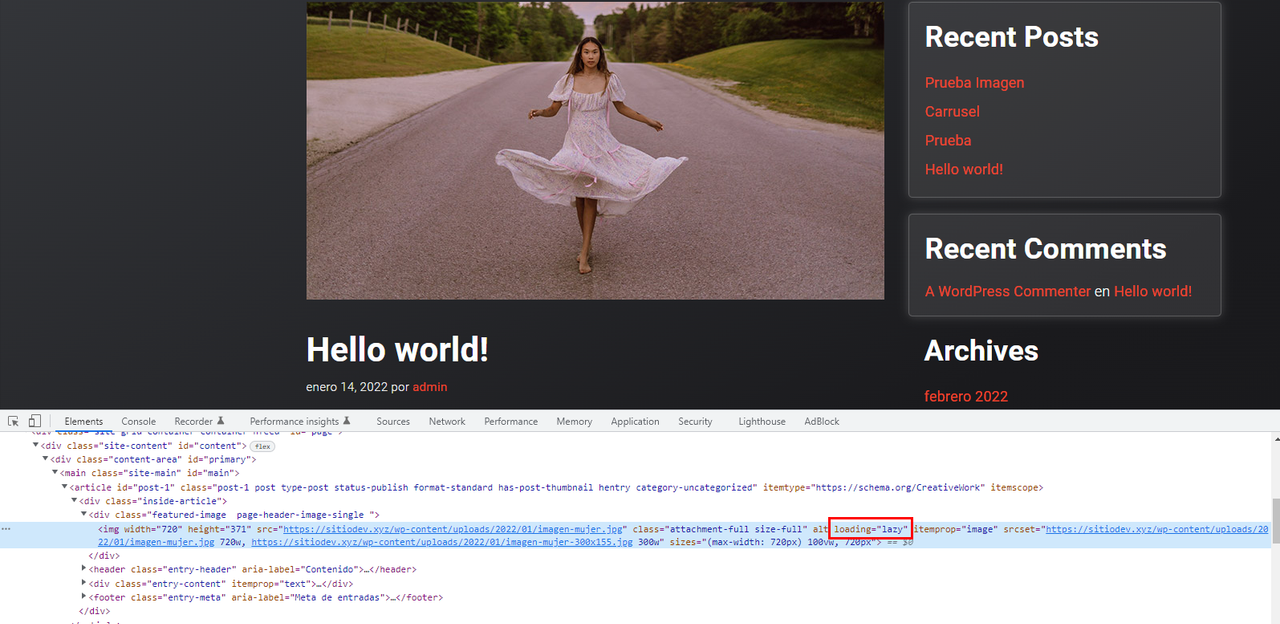Click the Recent Comments widget heading
Screen dimensions: 1280x624
point(1045,249)
